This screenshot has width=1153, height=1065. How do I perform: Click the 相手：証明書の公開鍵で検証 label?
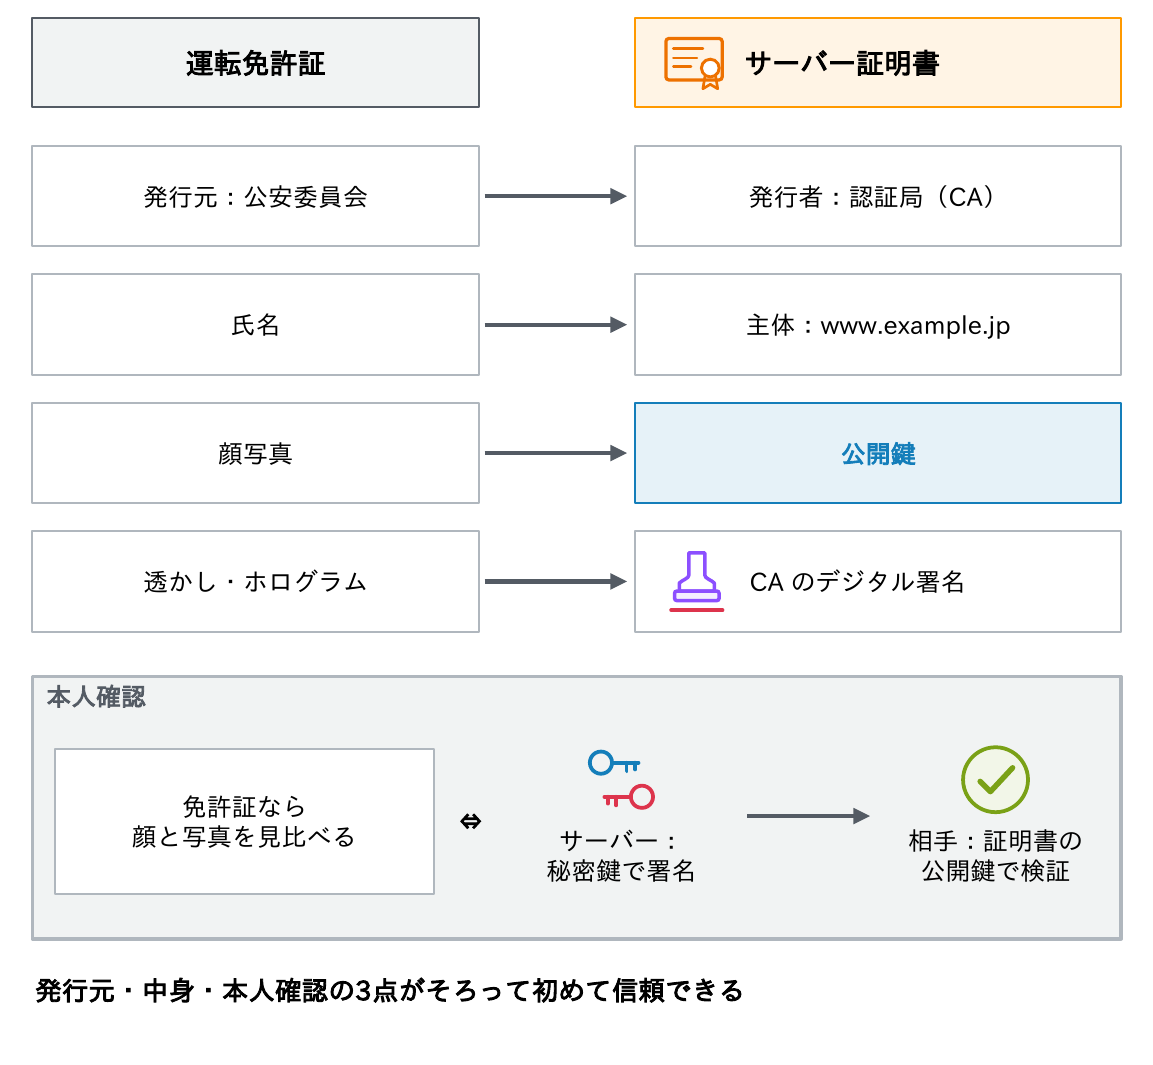click(x=995, y=855)
